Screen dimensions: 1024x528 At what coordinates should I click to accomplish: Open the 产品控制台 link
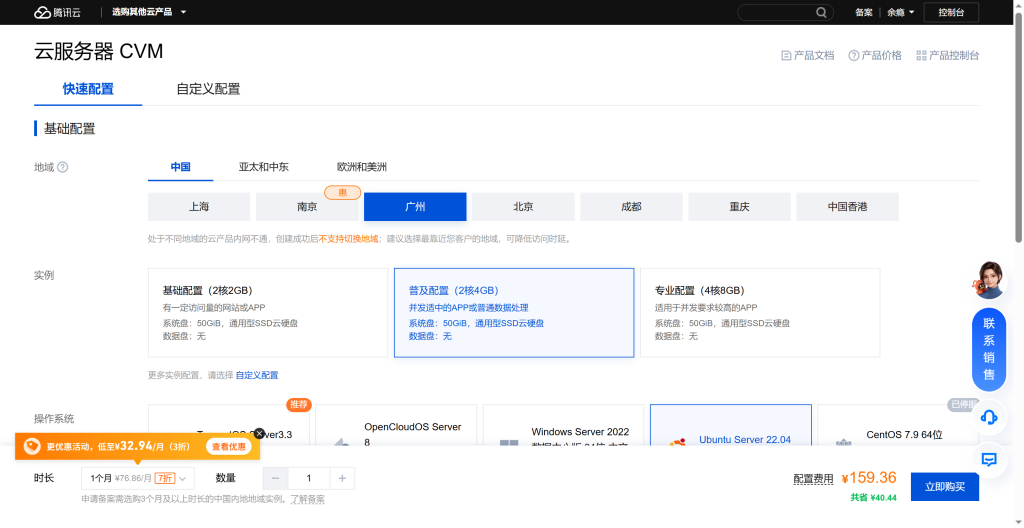[948, 56]
